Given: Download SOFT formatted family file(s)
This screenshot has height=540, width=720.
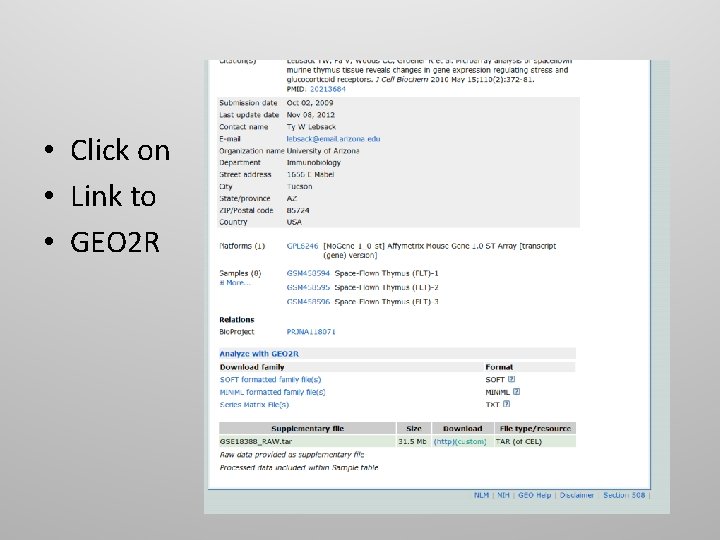Looking at the screenshot, I should coord(270,380).
